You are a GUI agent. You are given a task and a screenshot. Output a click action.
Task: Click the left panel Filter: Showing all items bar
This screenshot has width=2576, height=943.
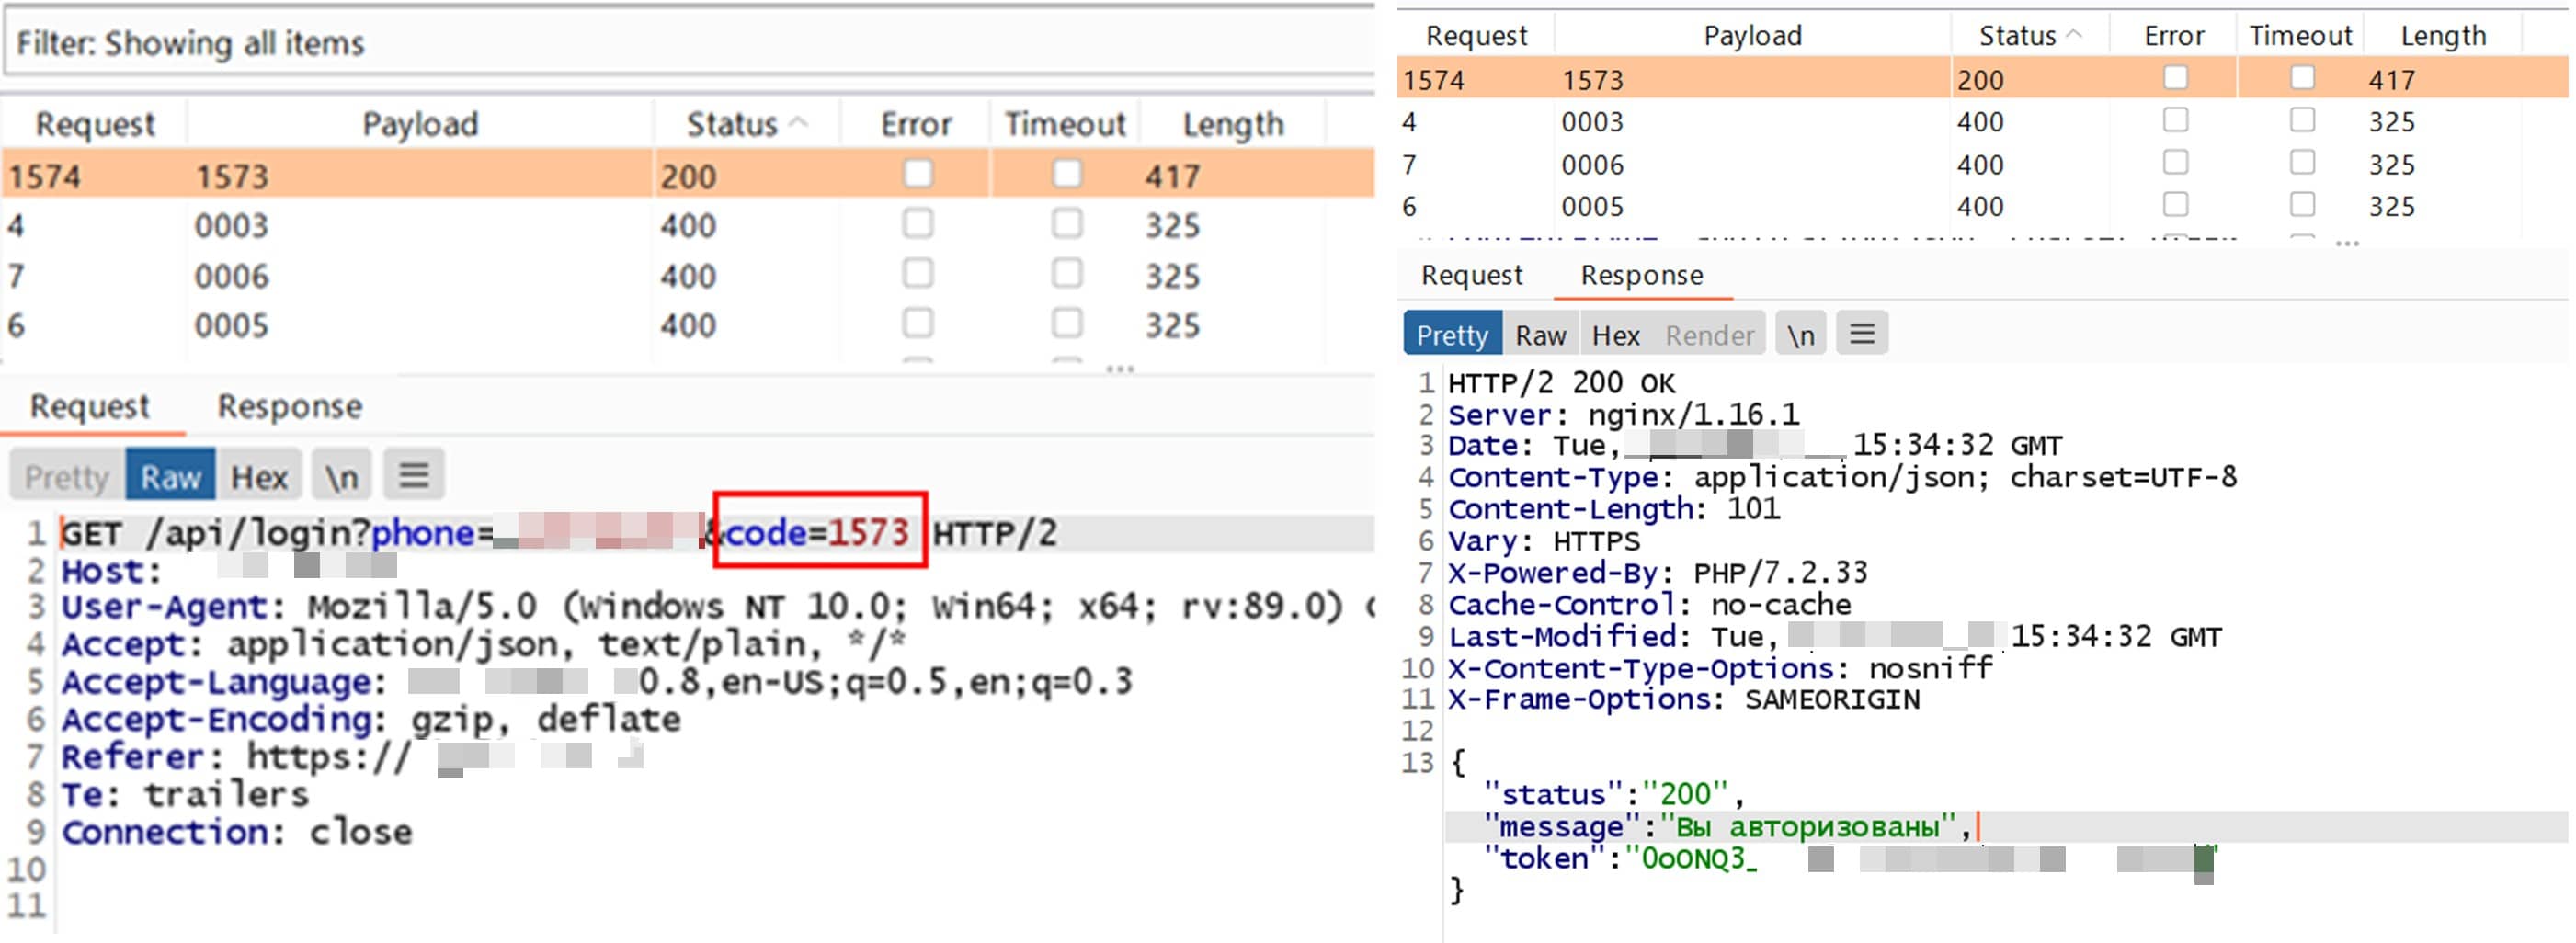[x=690, y=43]
